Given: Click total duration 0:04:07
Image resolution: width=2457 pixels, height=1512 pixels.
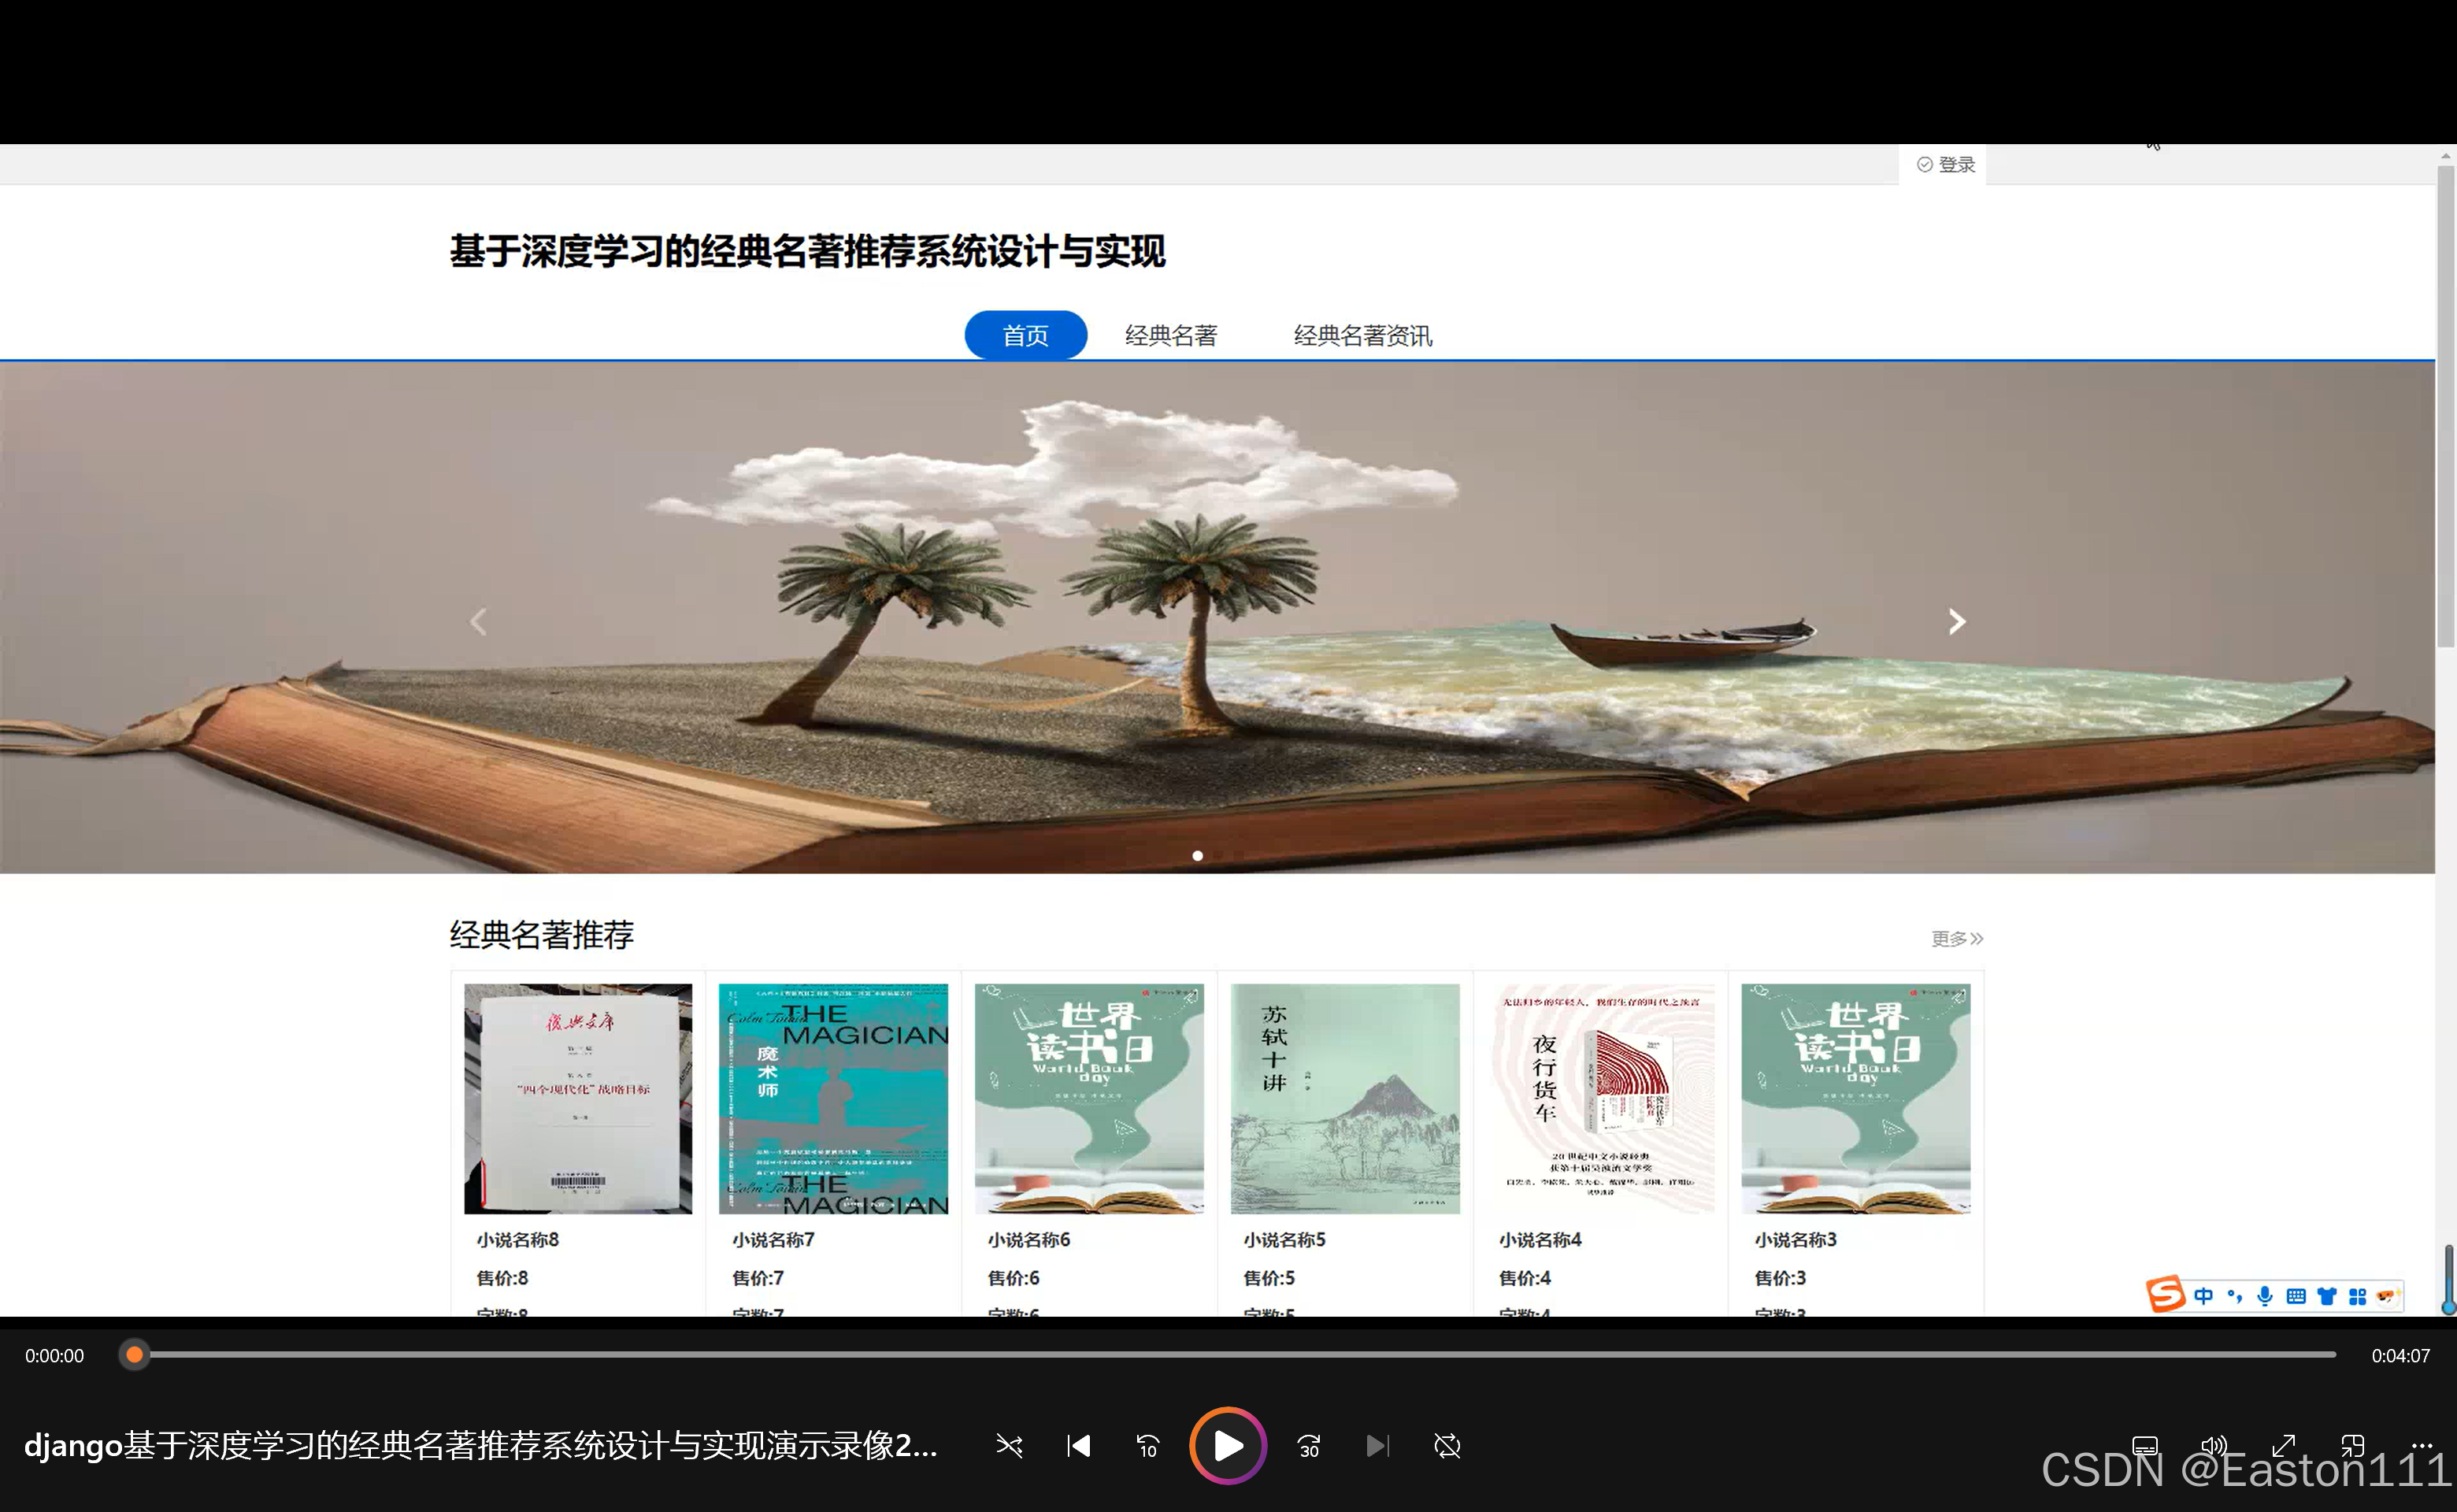Looking at the screenshot, I should 2401,1356.
